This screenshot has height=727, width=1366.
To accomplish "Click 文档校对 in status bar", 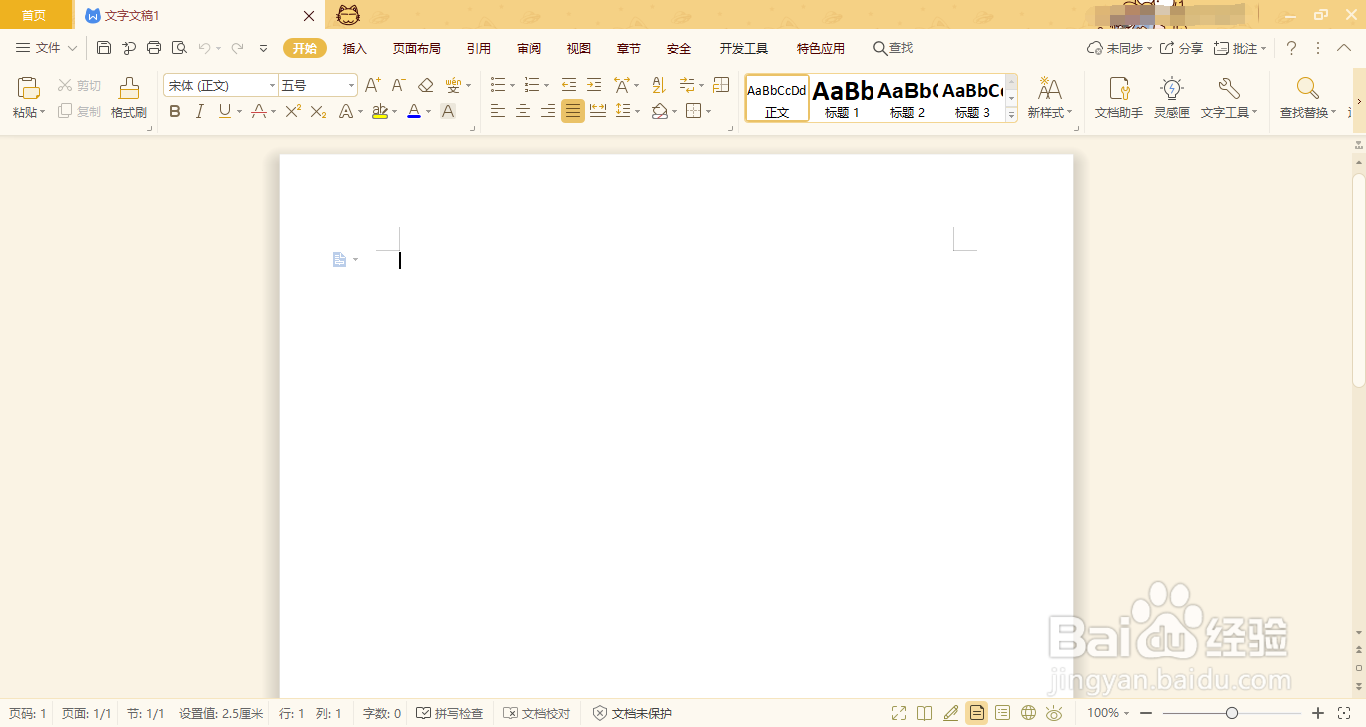I will 536,713.
